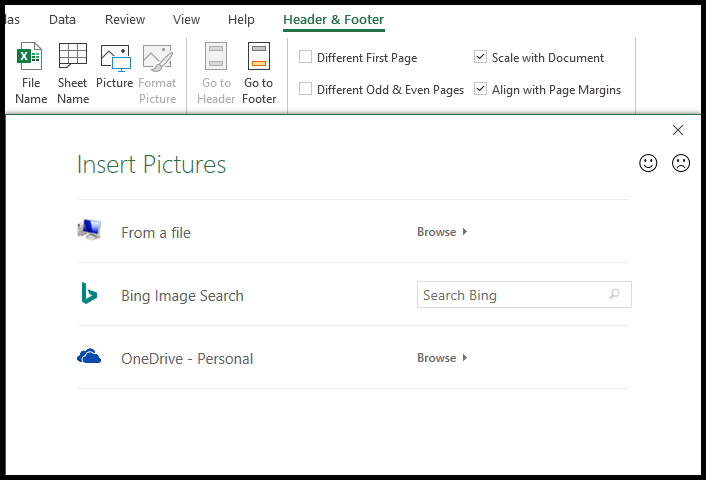Insert File Name into header
This screenshot has height=480, width=706.
31,73
